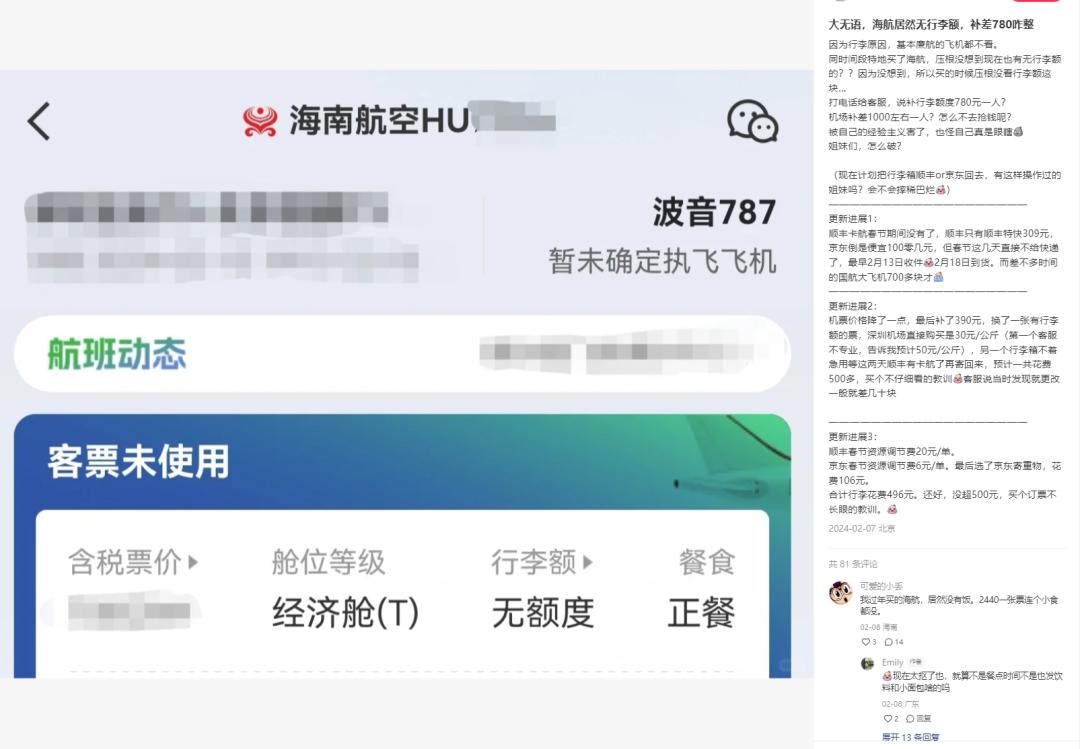Click the post title about 海航无行李额
This screenshot has width=1080, height=749.
click(x=931, y=24)
